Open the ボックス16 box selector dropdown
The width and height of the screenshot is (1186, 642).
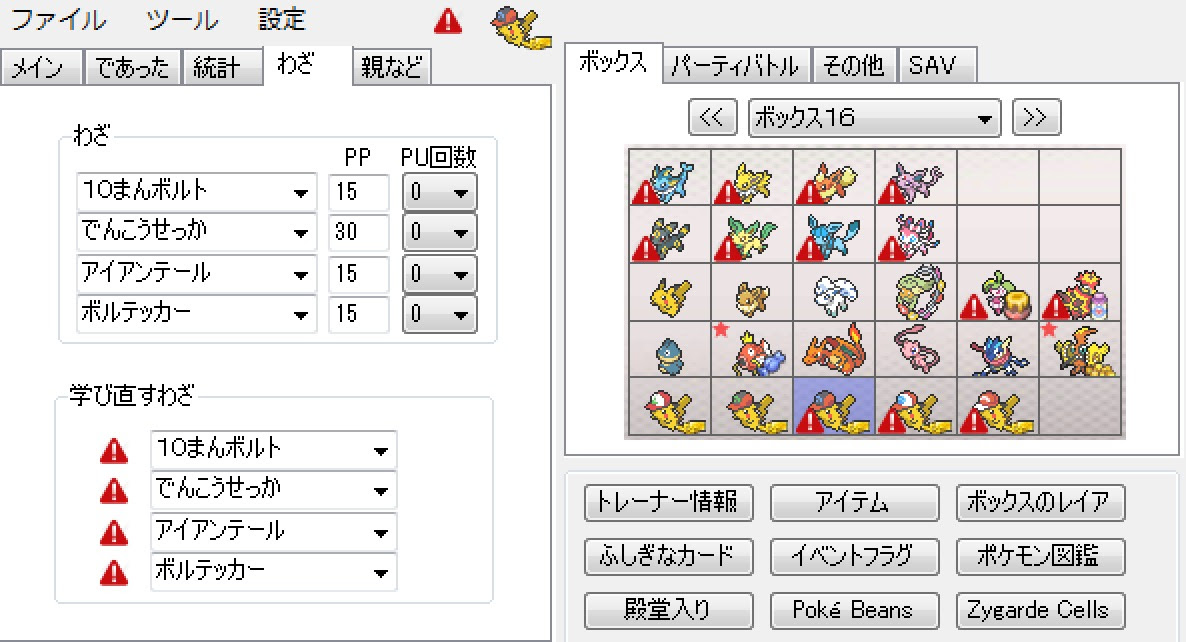[x=874, y=118]
